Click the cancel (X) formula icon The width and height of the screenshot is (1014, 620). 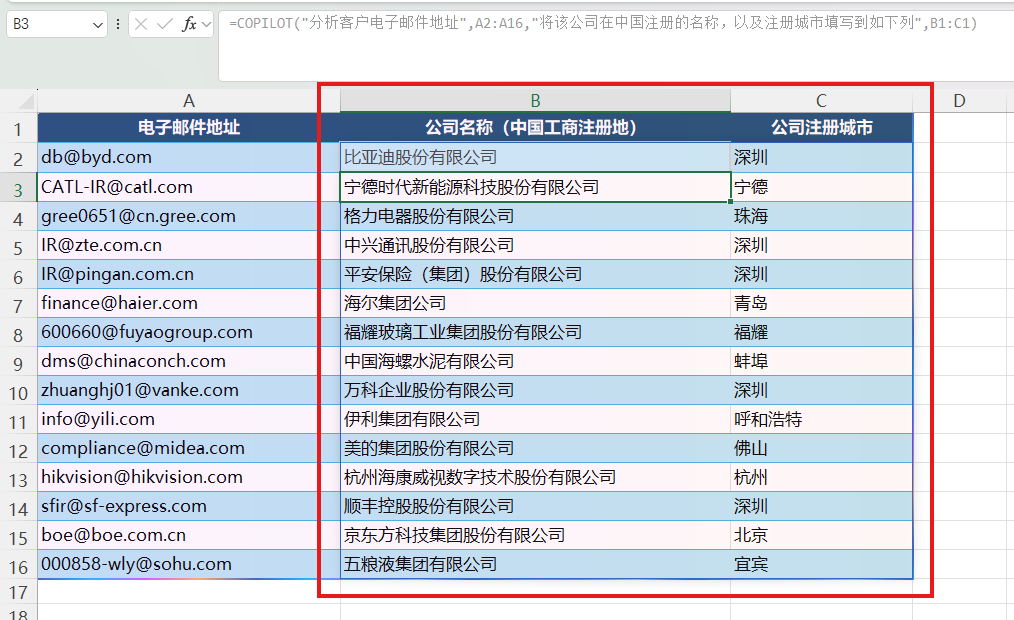141,25
